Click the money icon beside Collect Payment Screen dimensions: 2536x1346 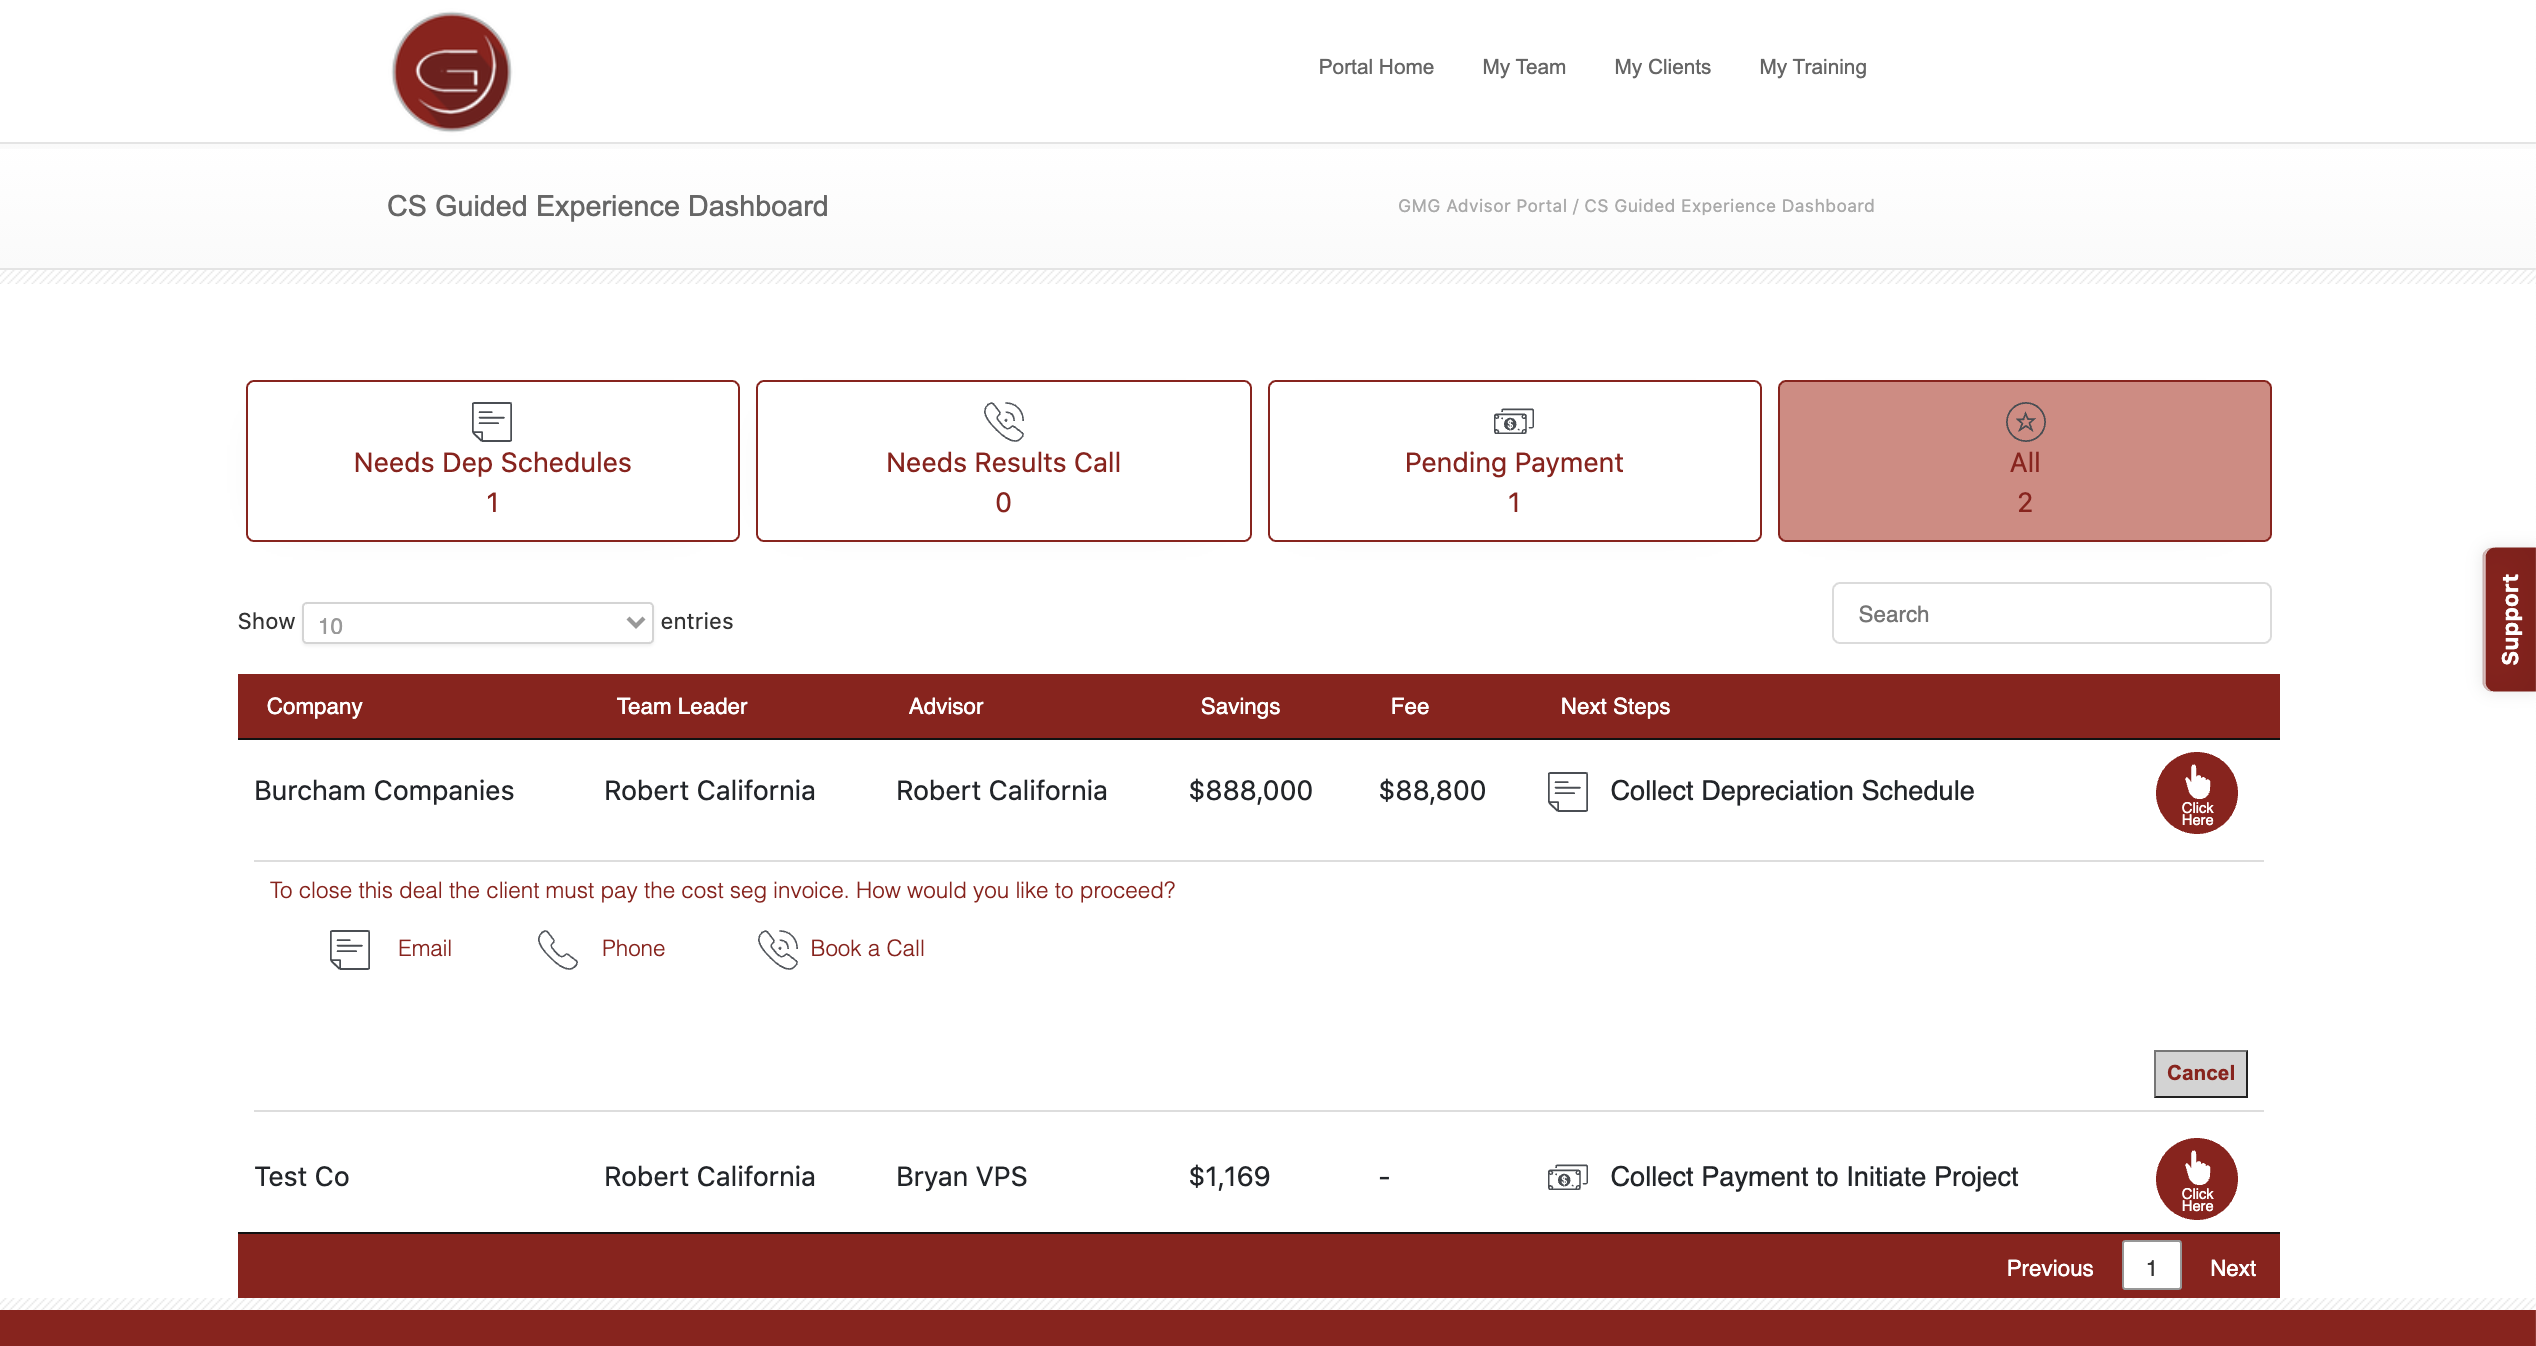pyautogui.click(x=1567, y=1177)
